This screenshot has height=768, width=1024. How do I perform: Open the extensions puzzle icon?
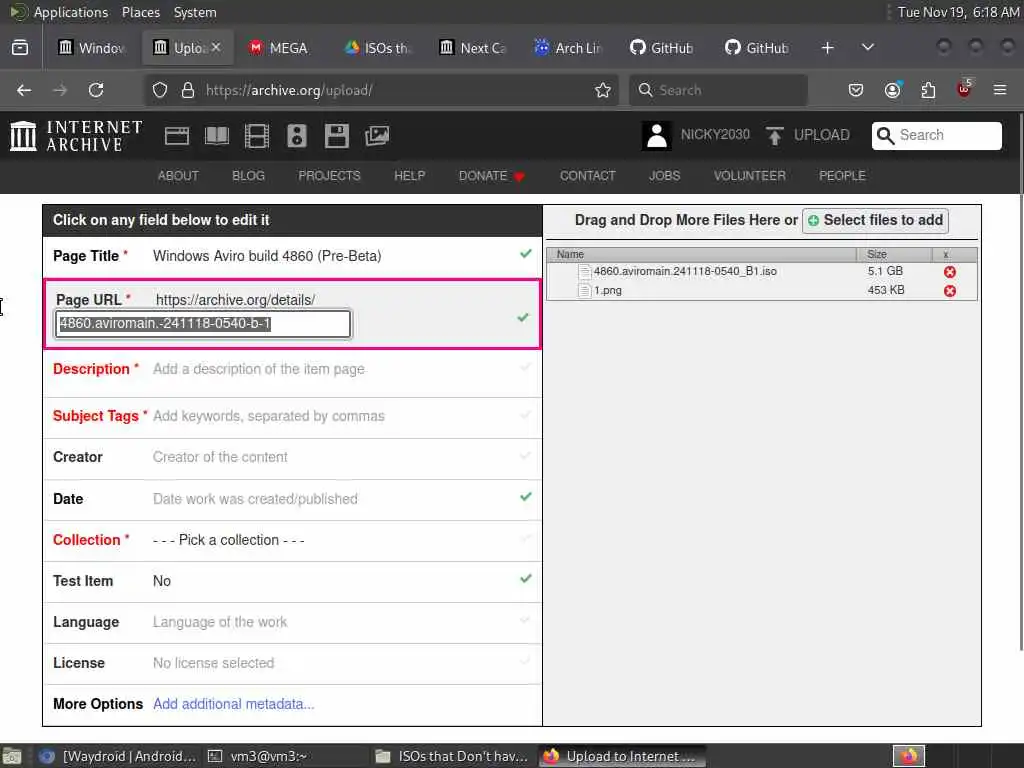point(928,90)
